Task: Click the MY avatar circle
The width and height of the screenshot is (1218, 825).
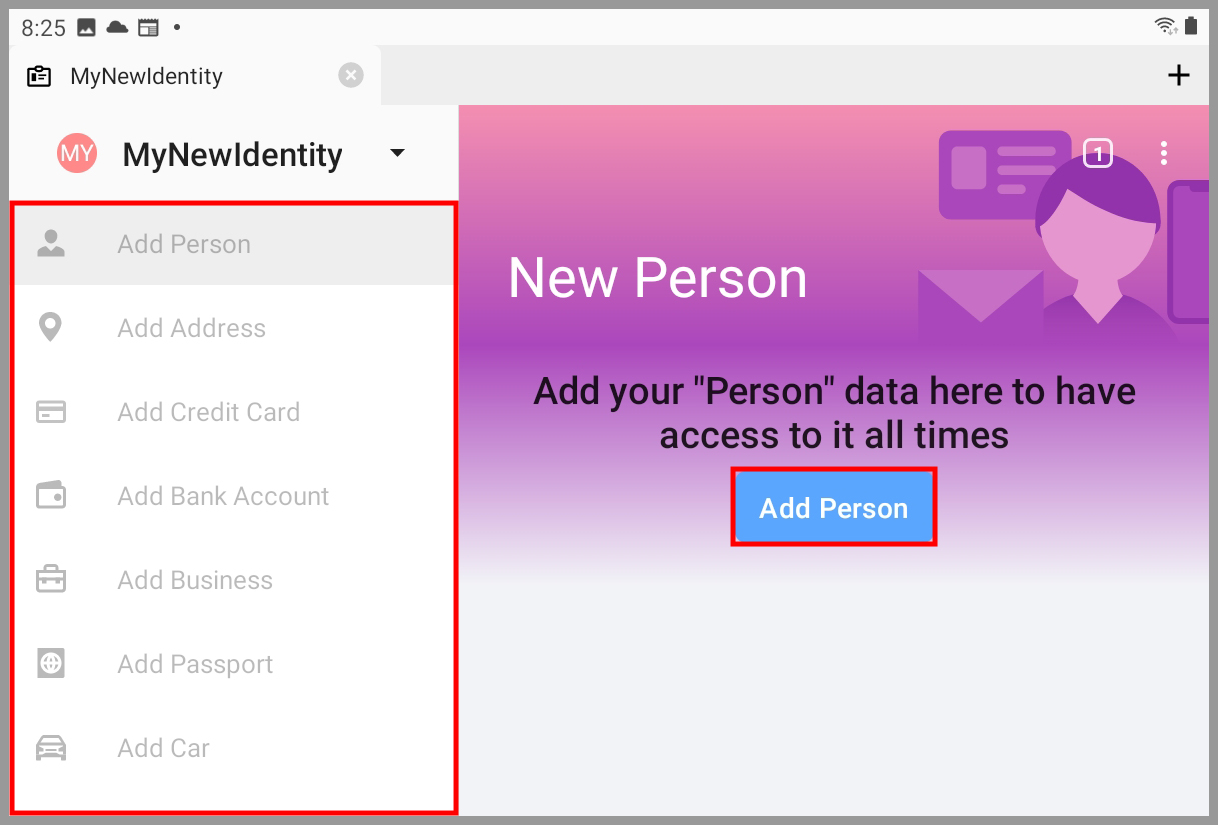Action: 77,153
